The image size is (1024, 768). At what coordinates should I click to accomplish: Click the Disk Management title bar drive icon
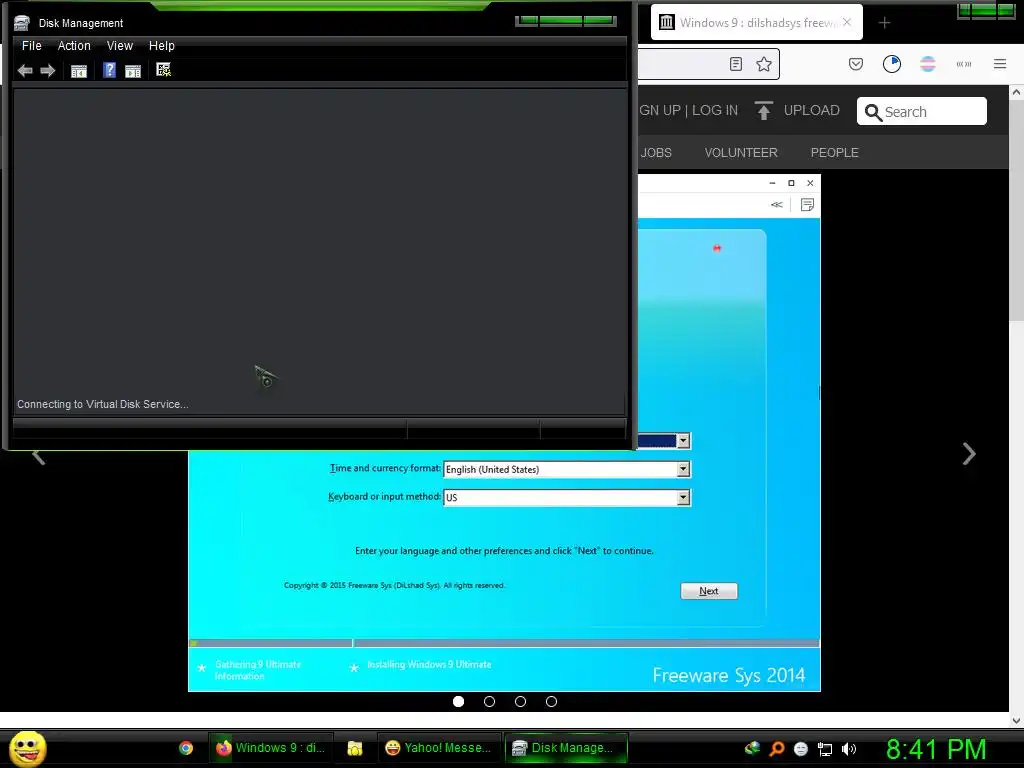tap(22, 23)
